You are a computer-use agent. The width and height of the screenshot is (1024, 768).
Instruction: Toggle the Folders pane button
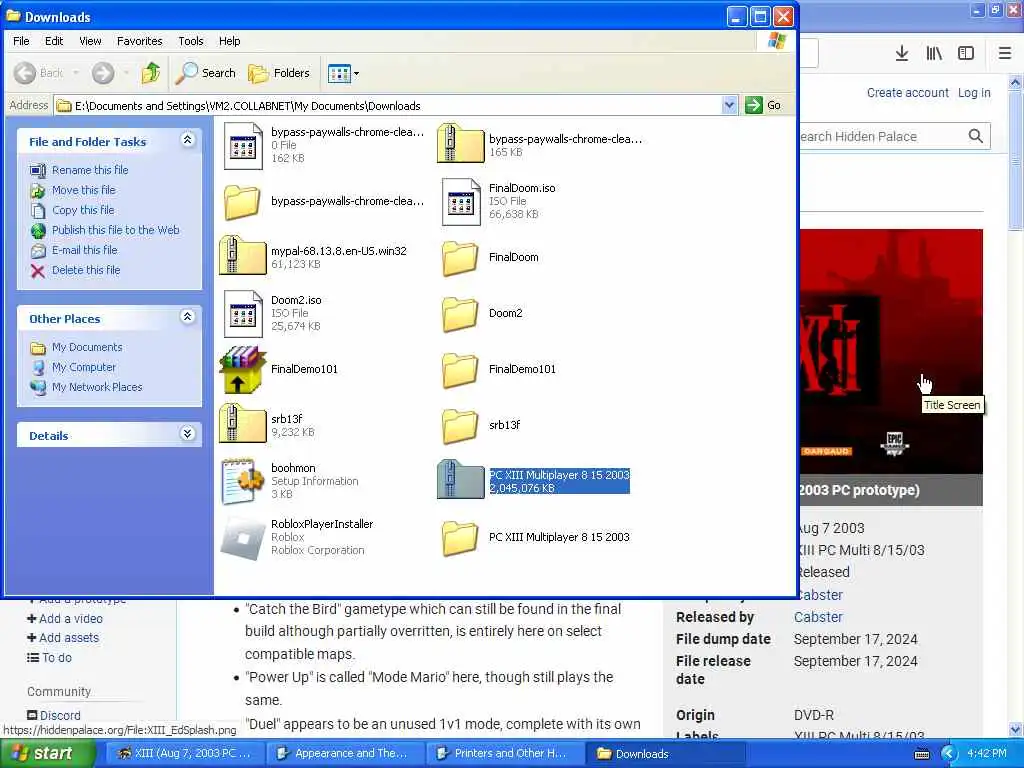point(279,72)
